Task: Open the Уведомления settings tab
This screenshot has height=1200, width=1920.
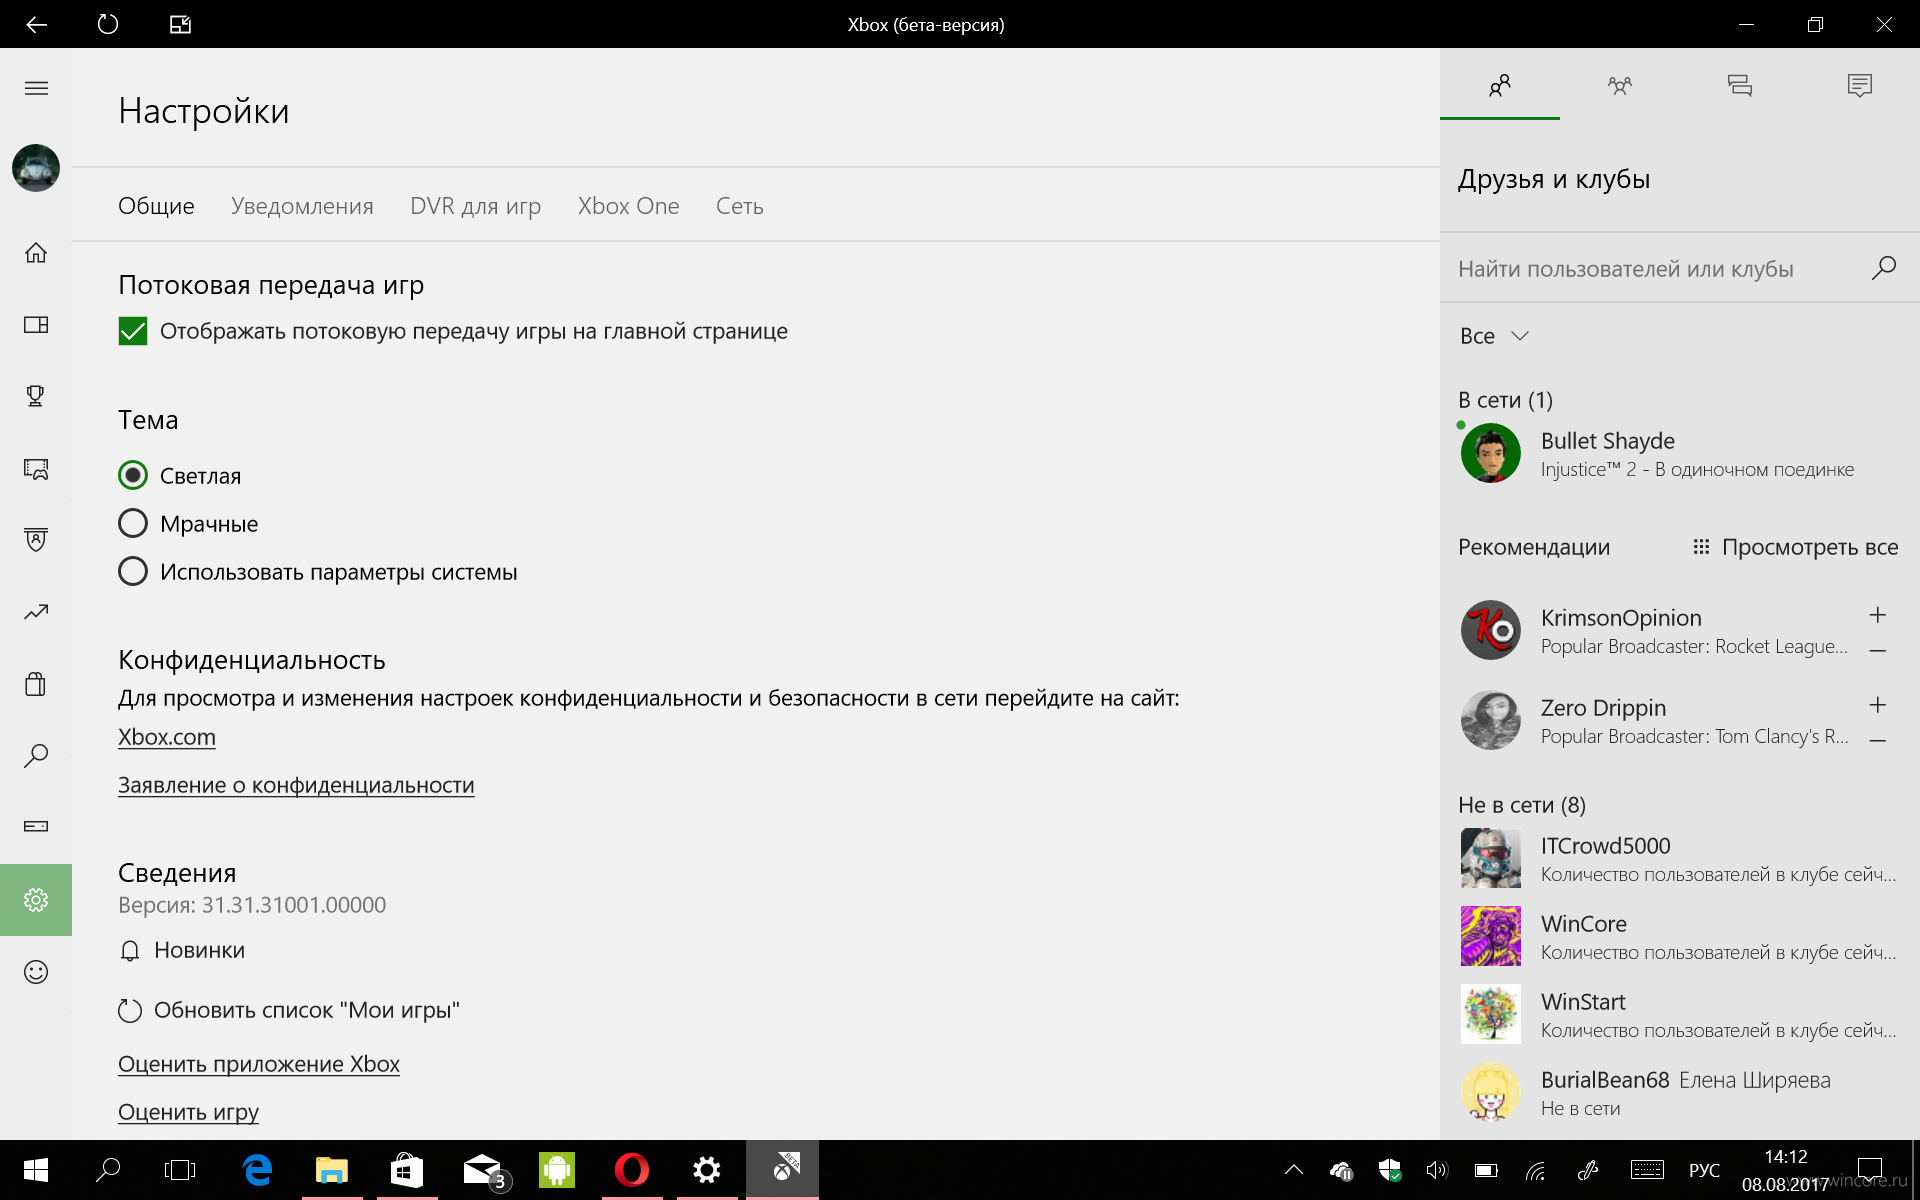Action: [x=302, y=206]
